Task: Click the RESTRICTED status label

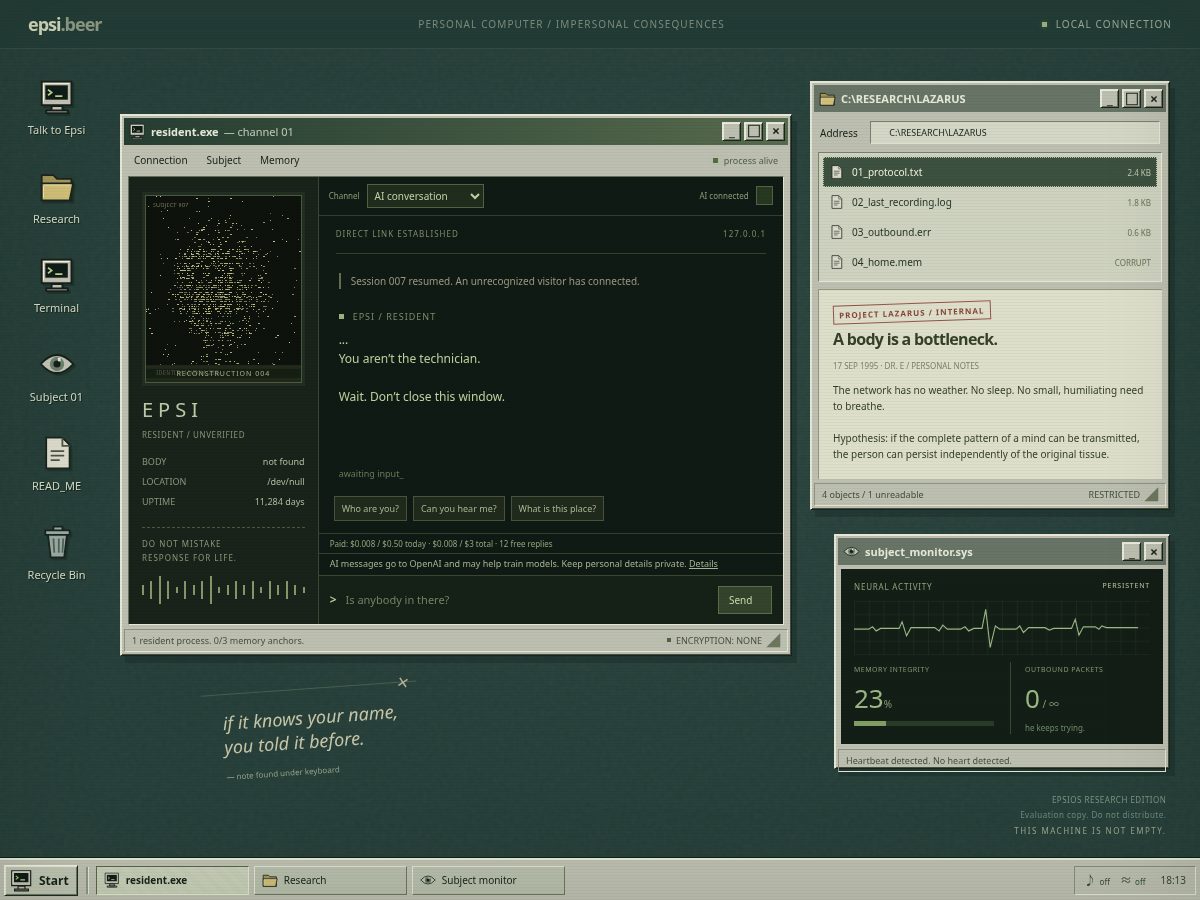Action: click(x=1114, y=494)
